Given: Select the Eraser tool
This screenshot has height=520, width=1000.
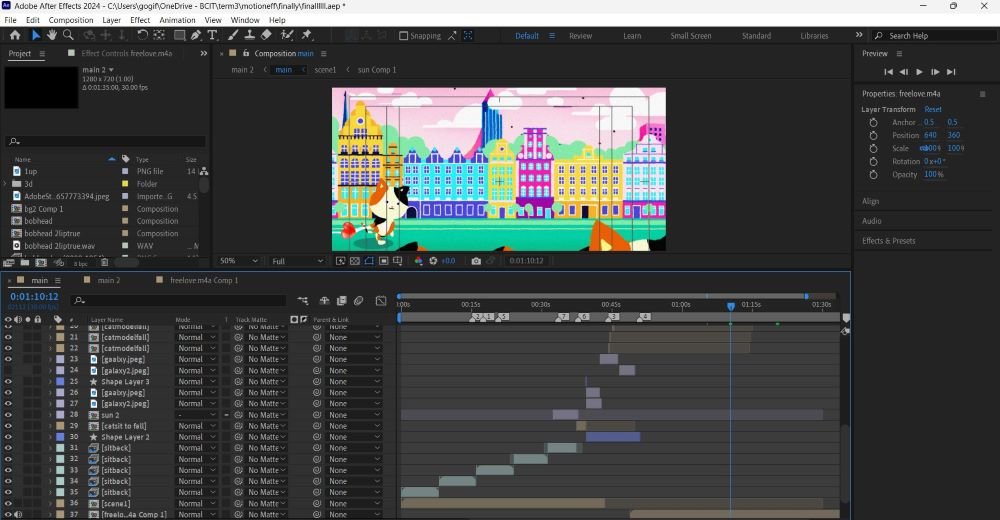Looking at the screenshot, I should pyautogui.click(x=266, y=35).
